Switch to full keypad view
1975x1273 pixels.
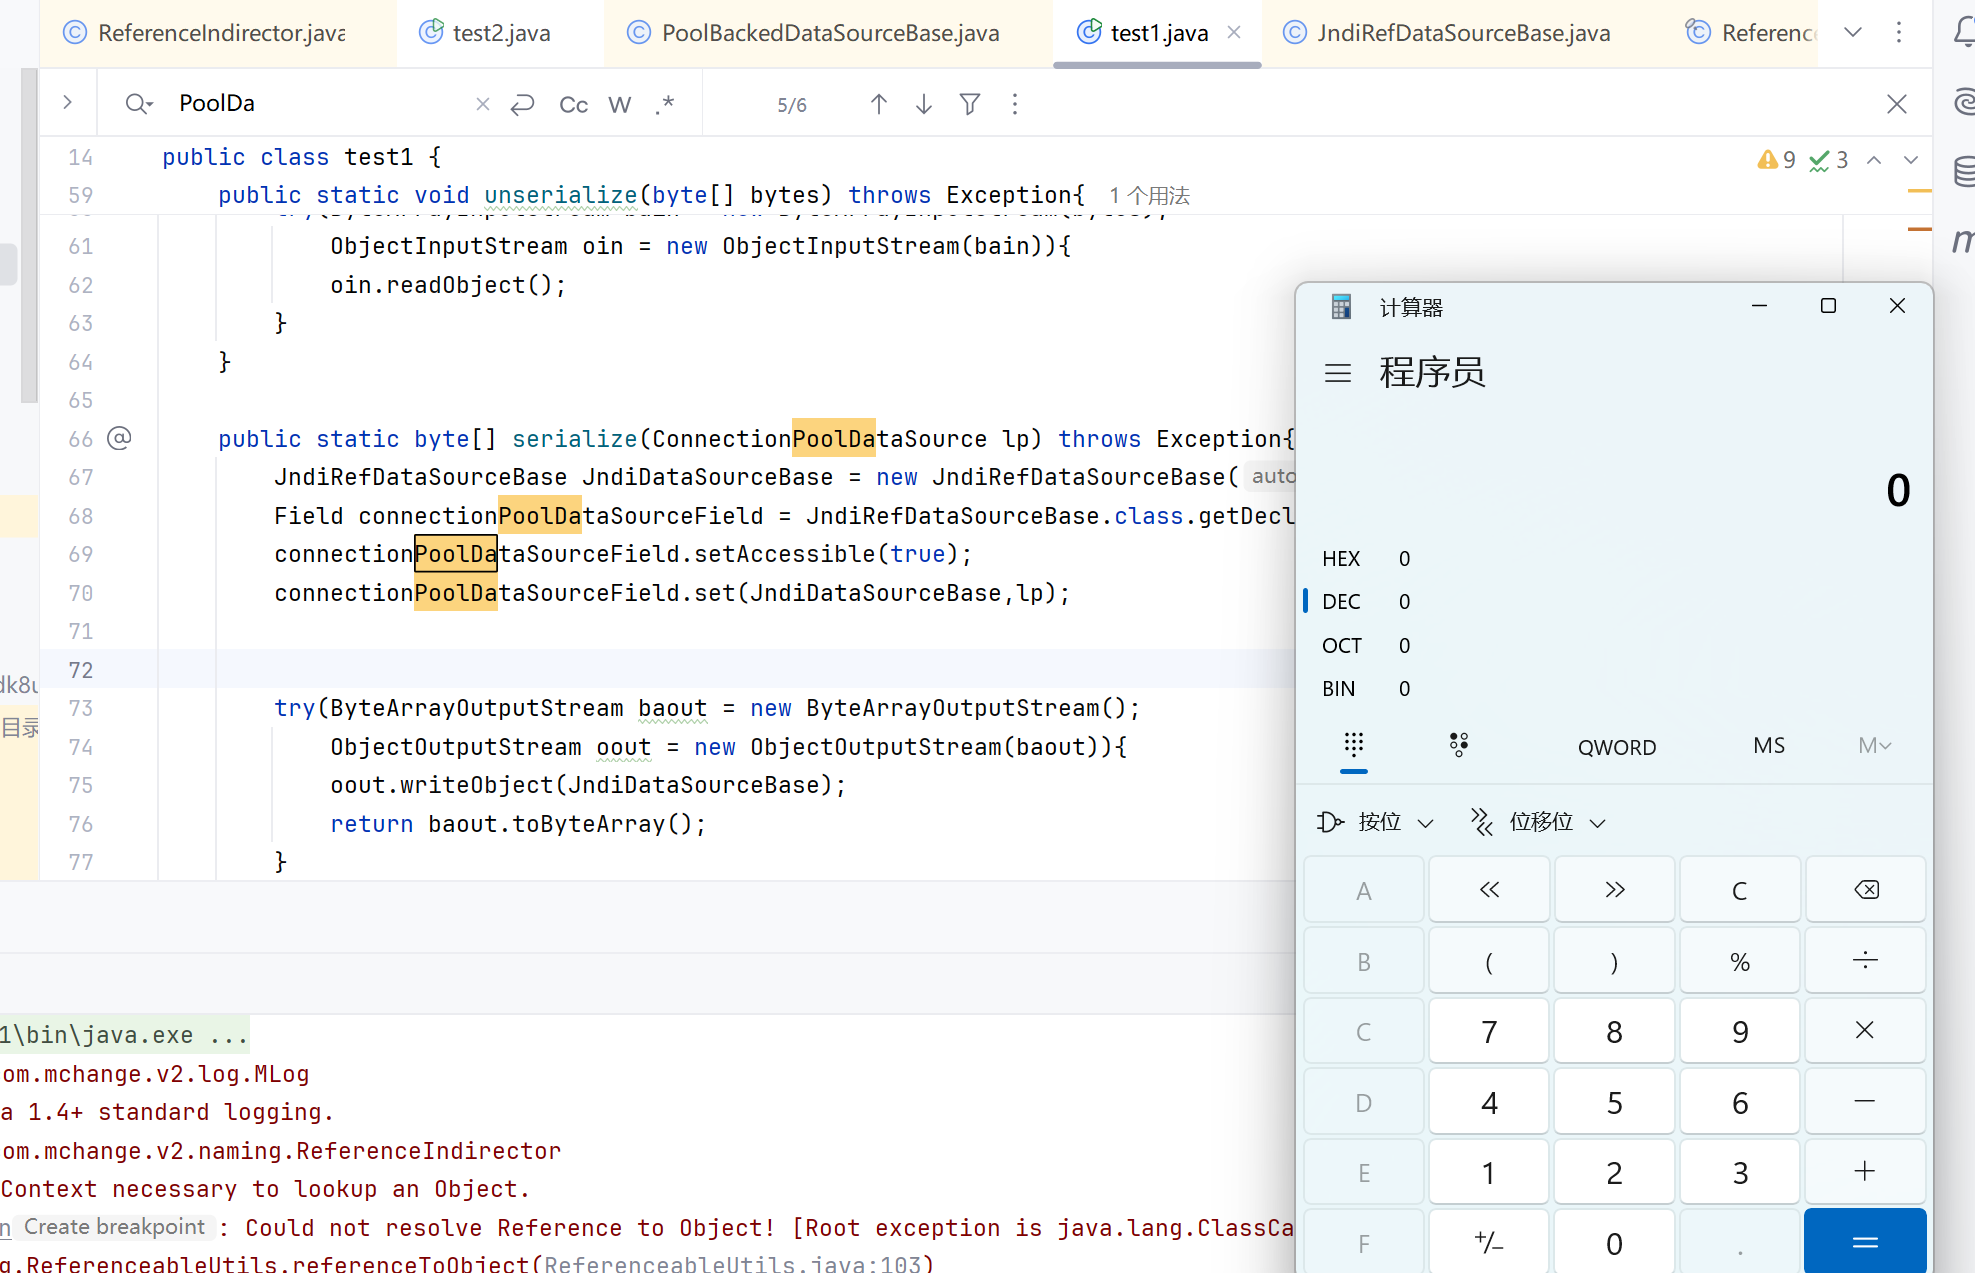click(x=1354, y=745)
